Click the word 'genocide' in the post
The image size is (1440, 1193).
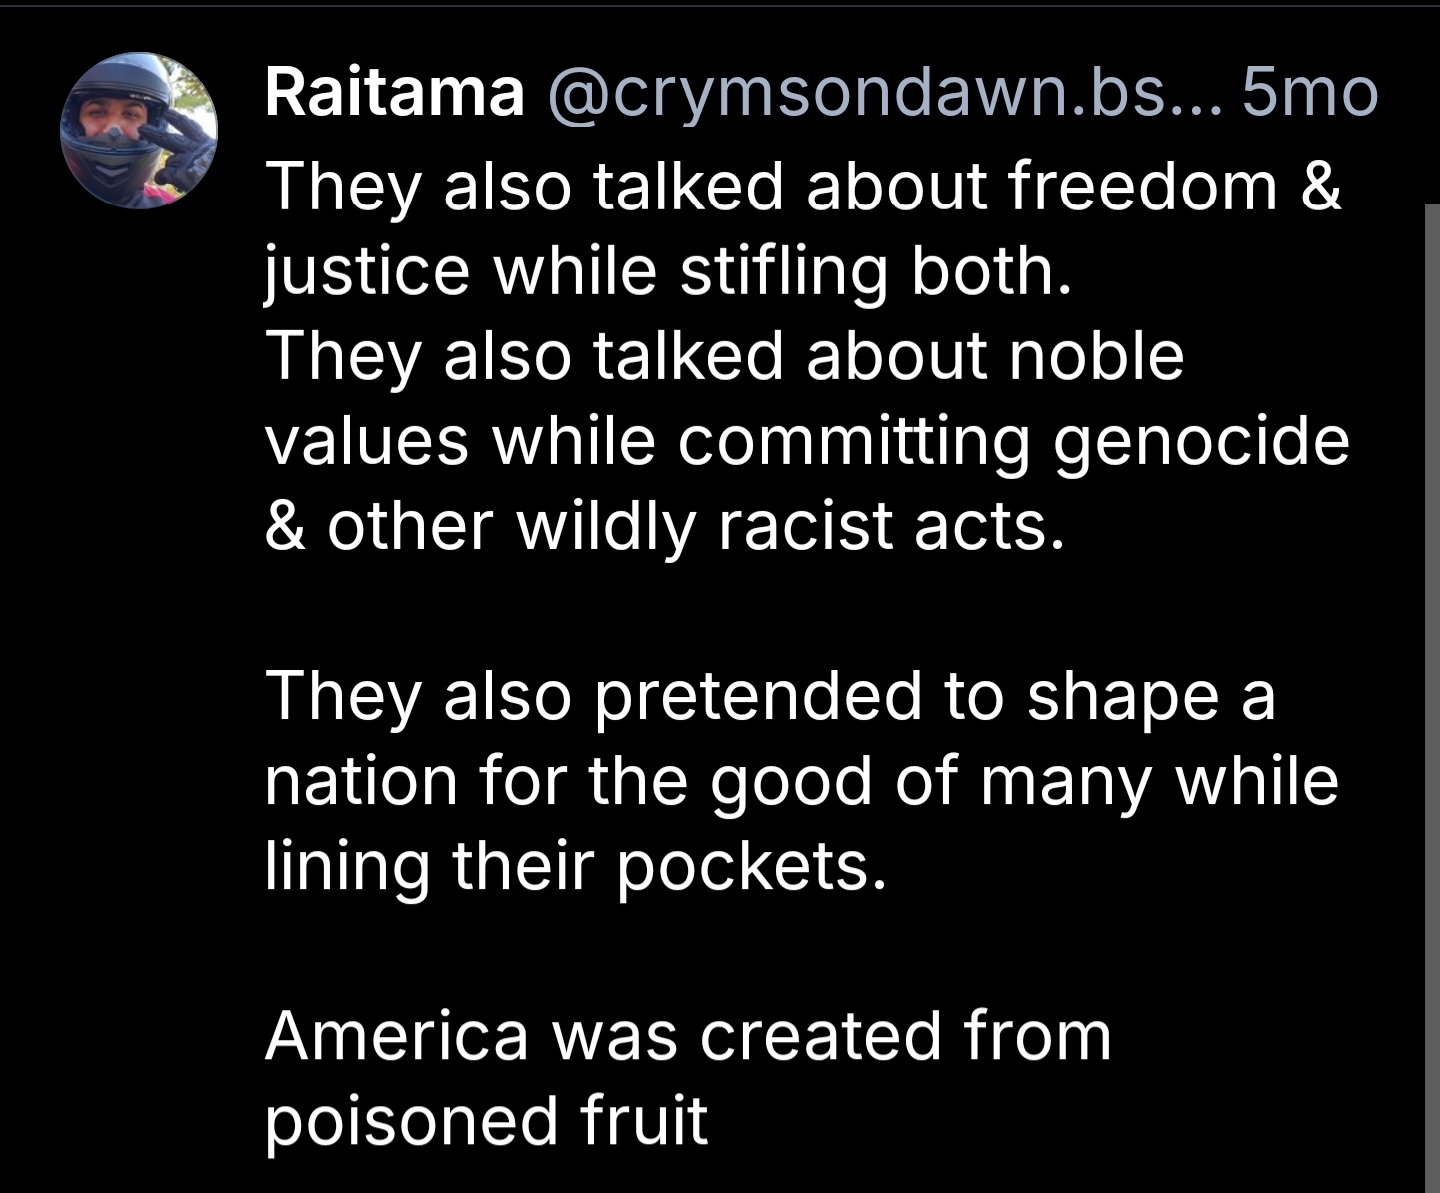click(x=1201, y=441)
